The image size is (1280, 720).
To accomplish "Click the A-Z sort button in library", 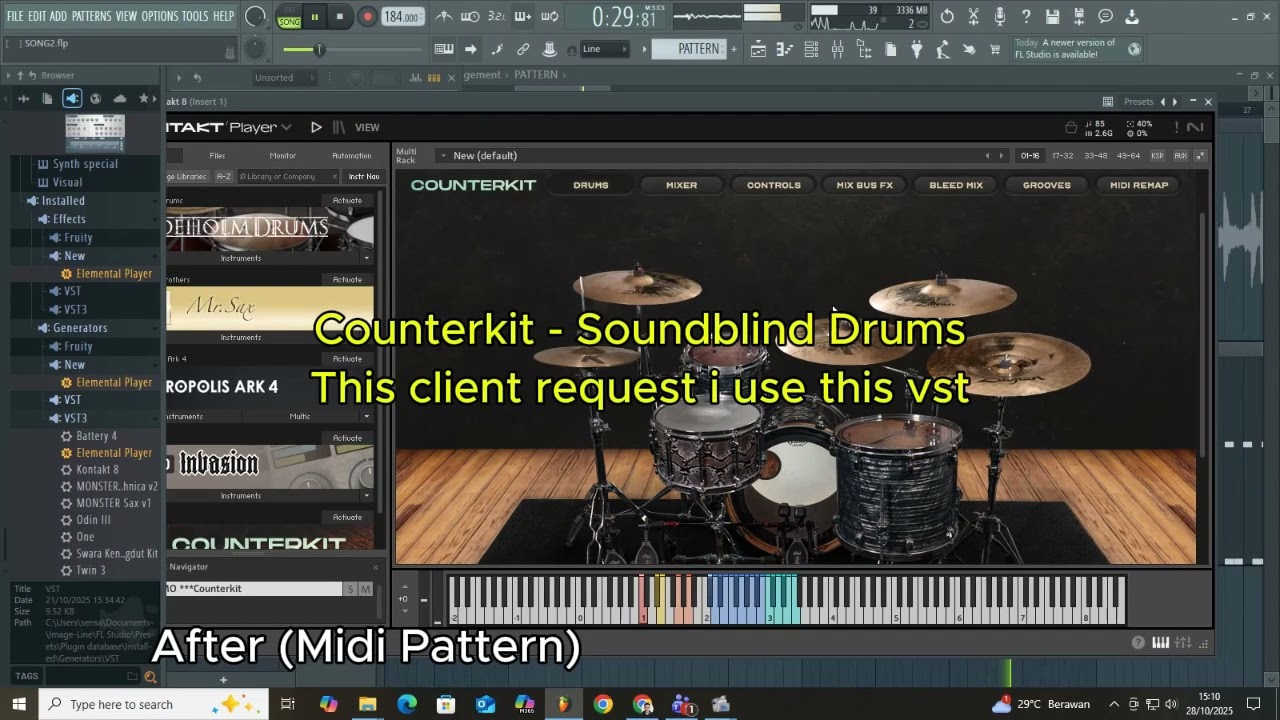I will tap(223, 176).
